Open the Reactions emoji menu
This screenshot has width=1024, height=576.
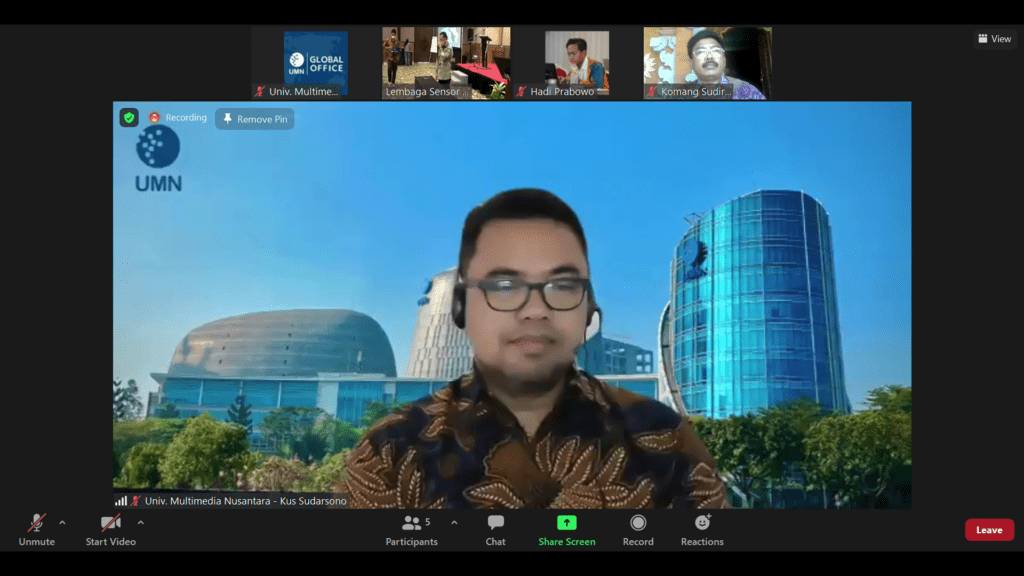pyautogui.click(x=702, y=523)
